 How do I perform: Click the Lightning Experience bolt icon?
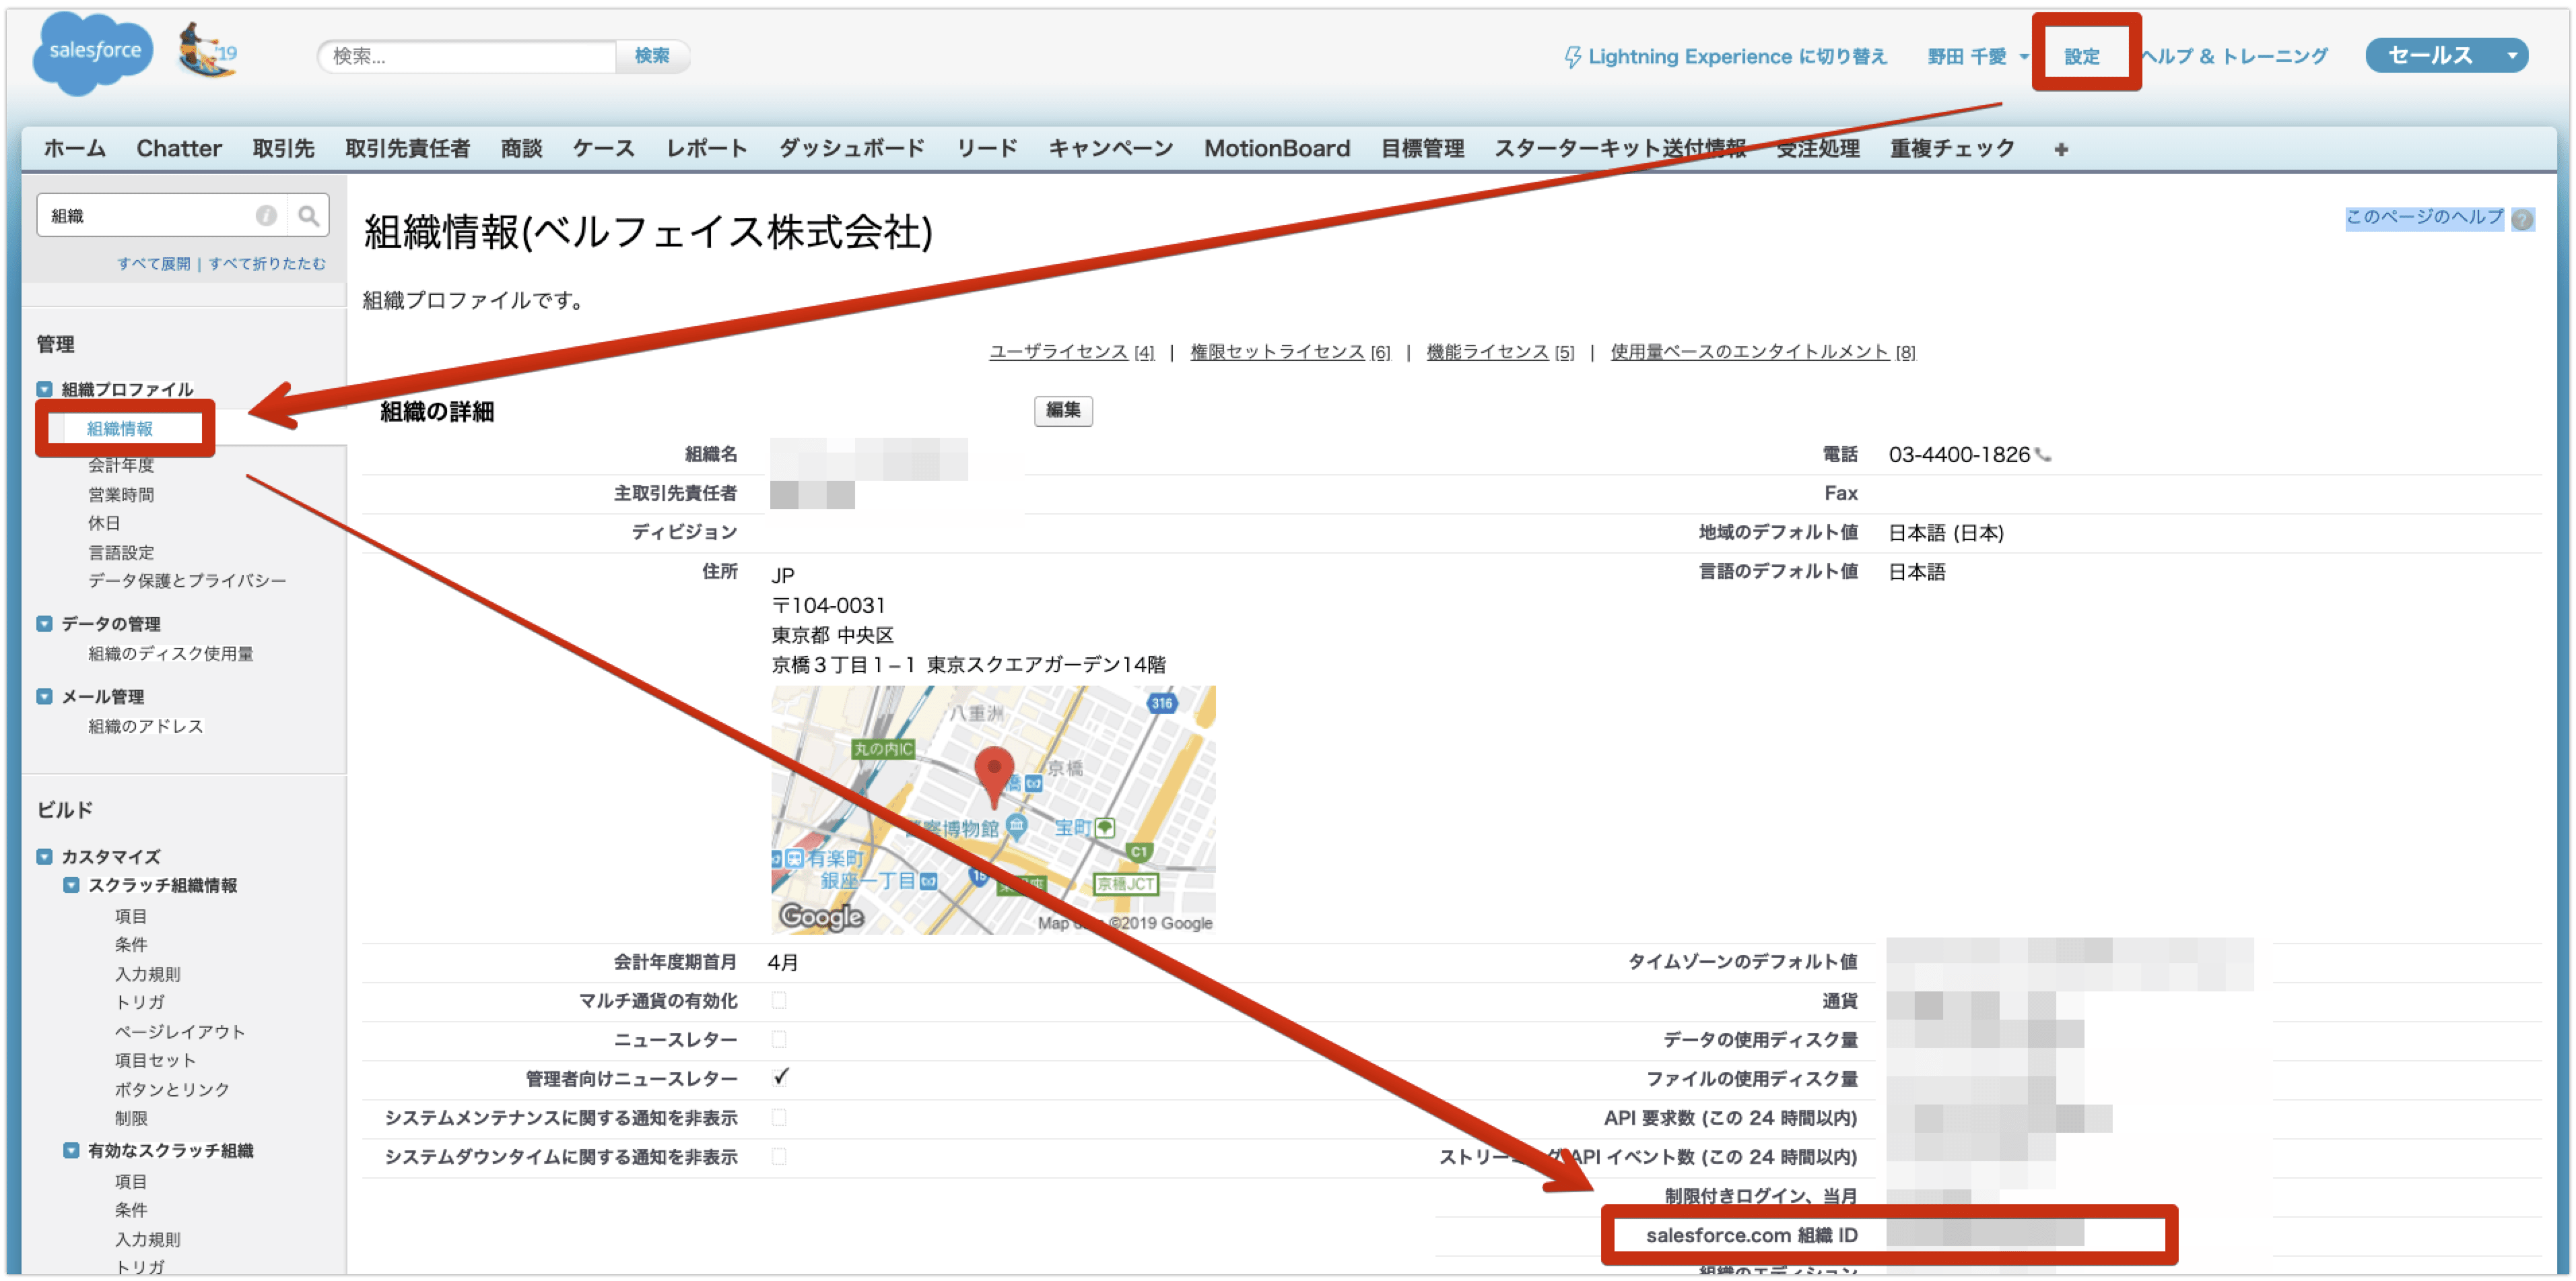click(1572, 57)
